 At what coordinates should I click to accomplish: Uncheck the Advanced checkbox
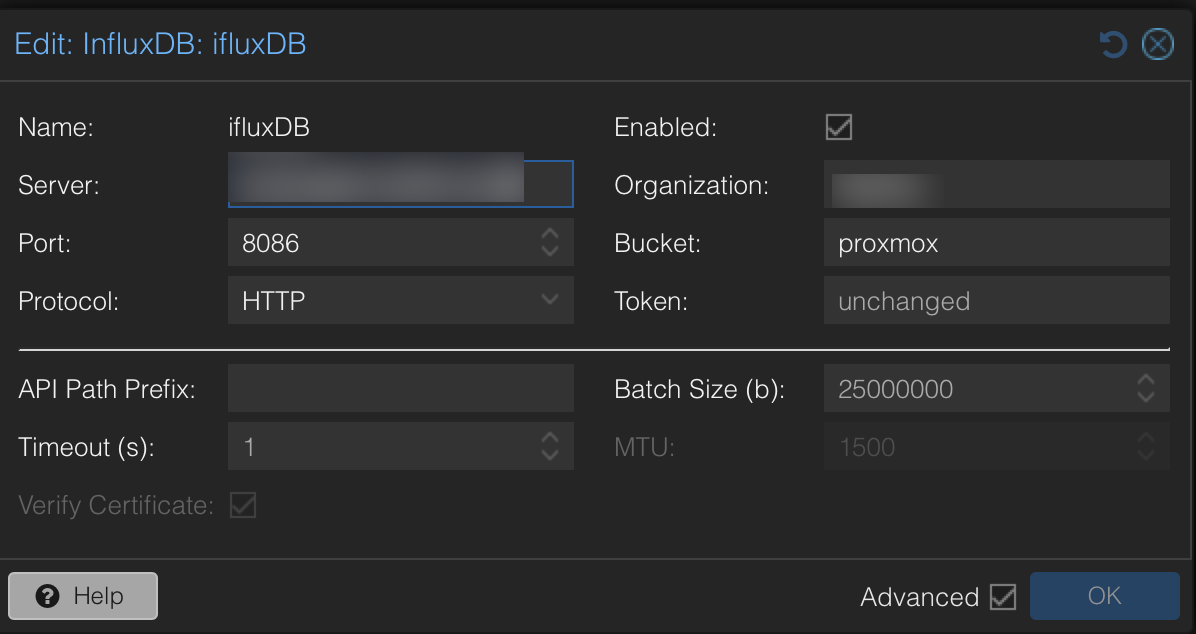pos(1002,597)
